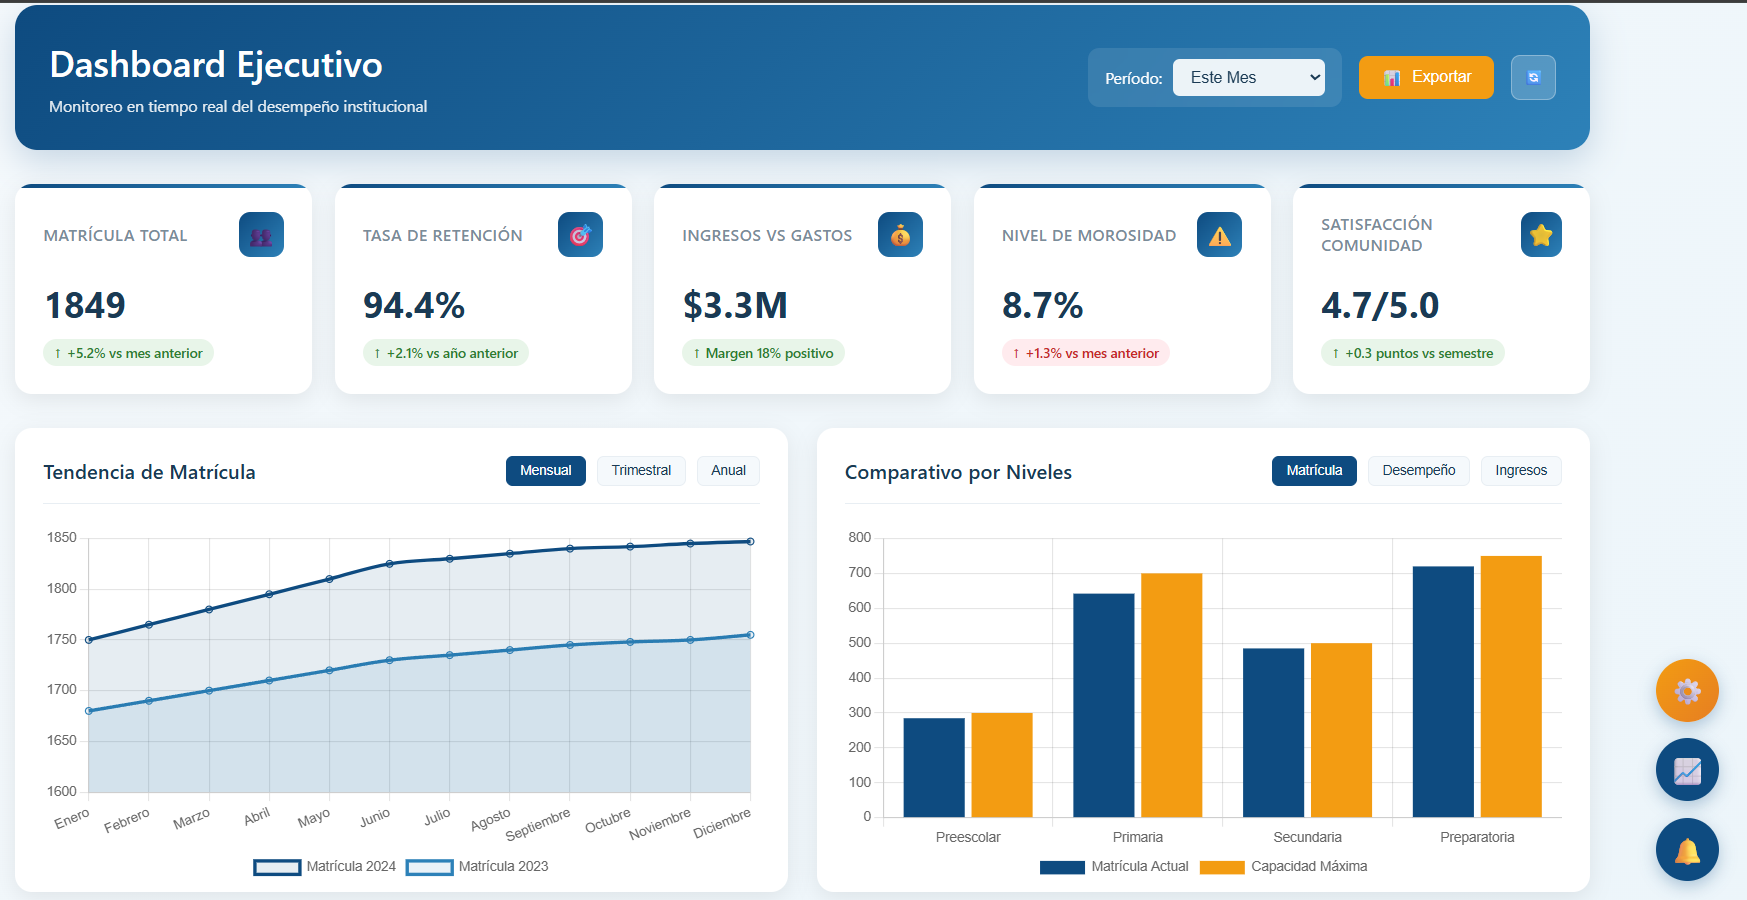Toggle Capacidad Máxima legend series

(x=1284, y=867)
